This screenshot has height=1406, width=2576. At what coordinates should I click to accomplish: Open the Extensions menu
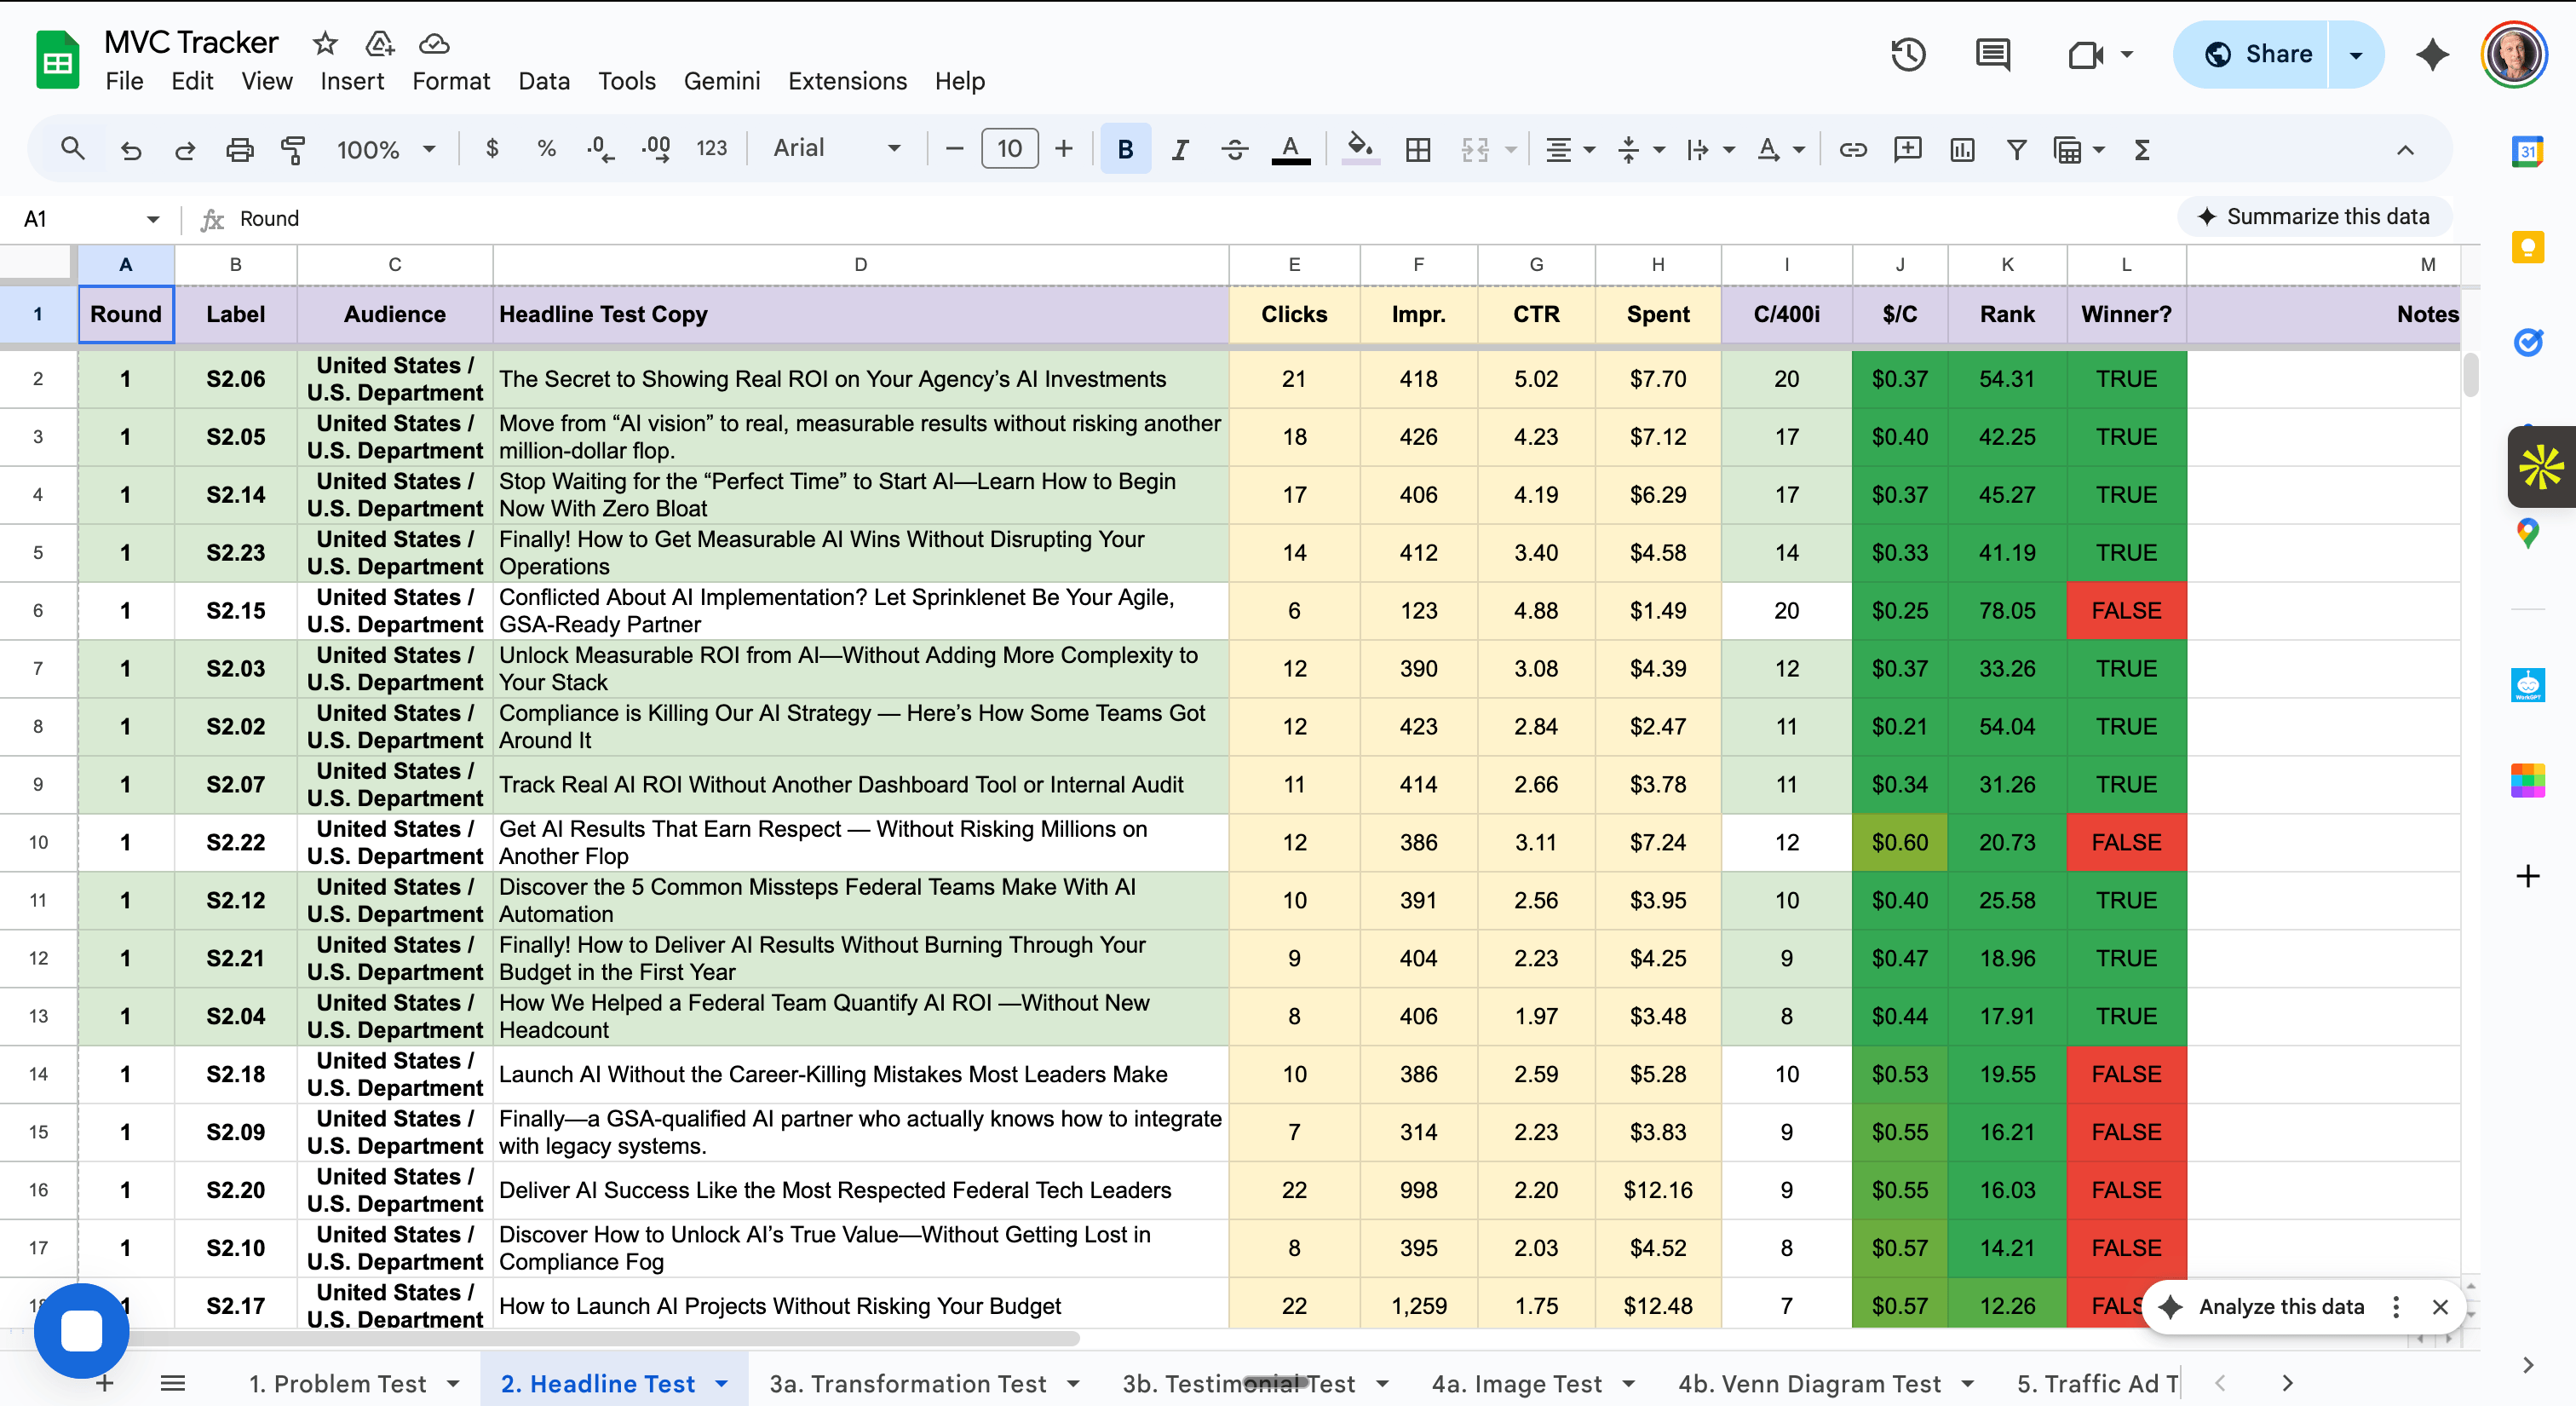coord(847,81)
